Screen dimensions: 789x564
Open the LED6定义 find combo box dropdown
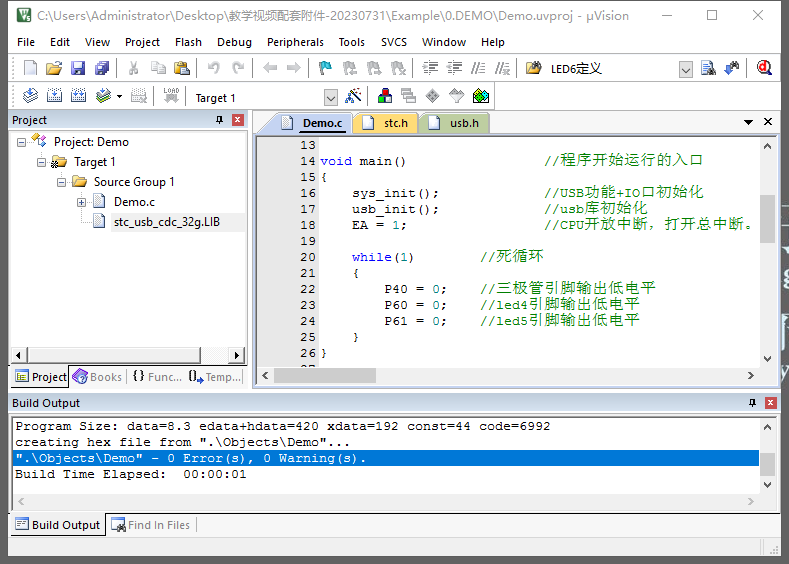tap(685, 69)
